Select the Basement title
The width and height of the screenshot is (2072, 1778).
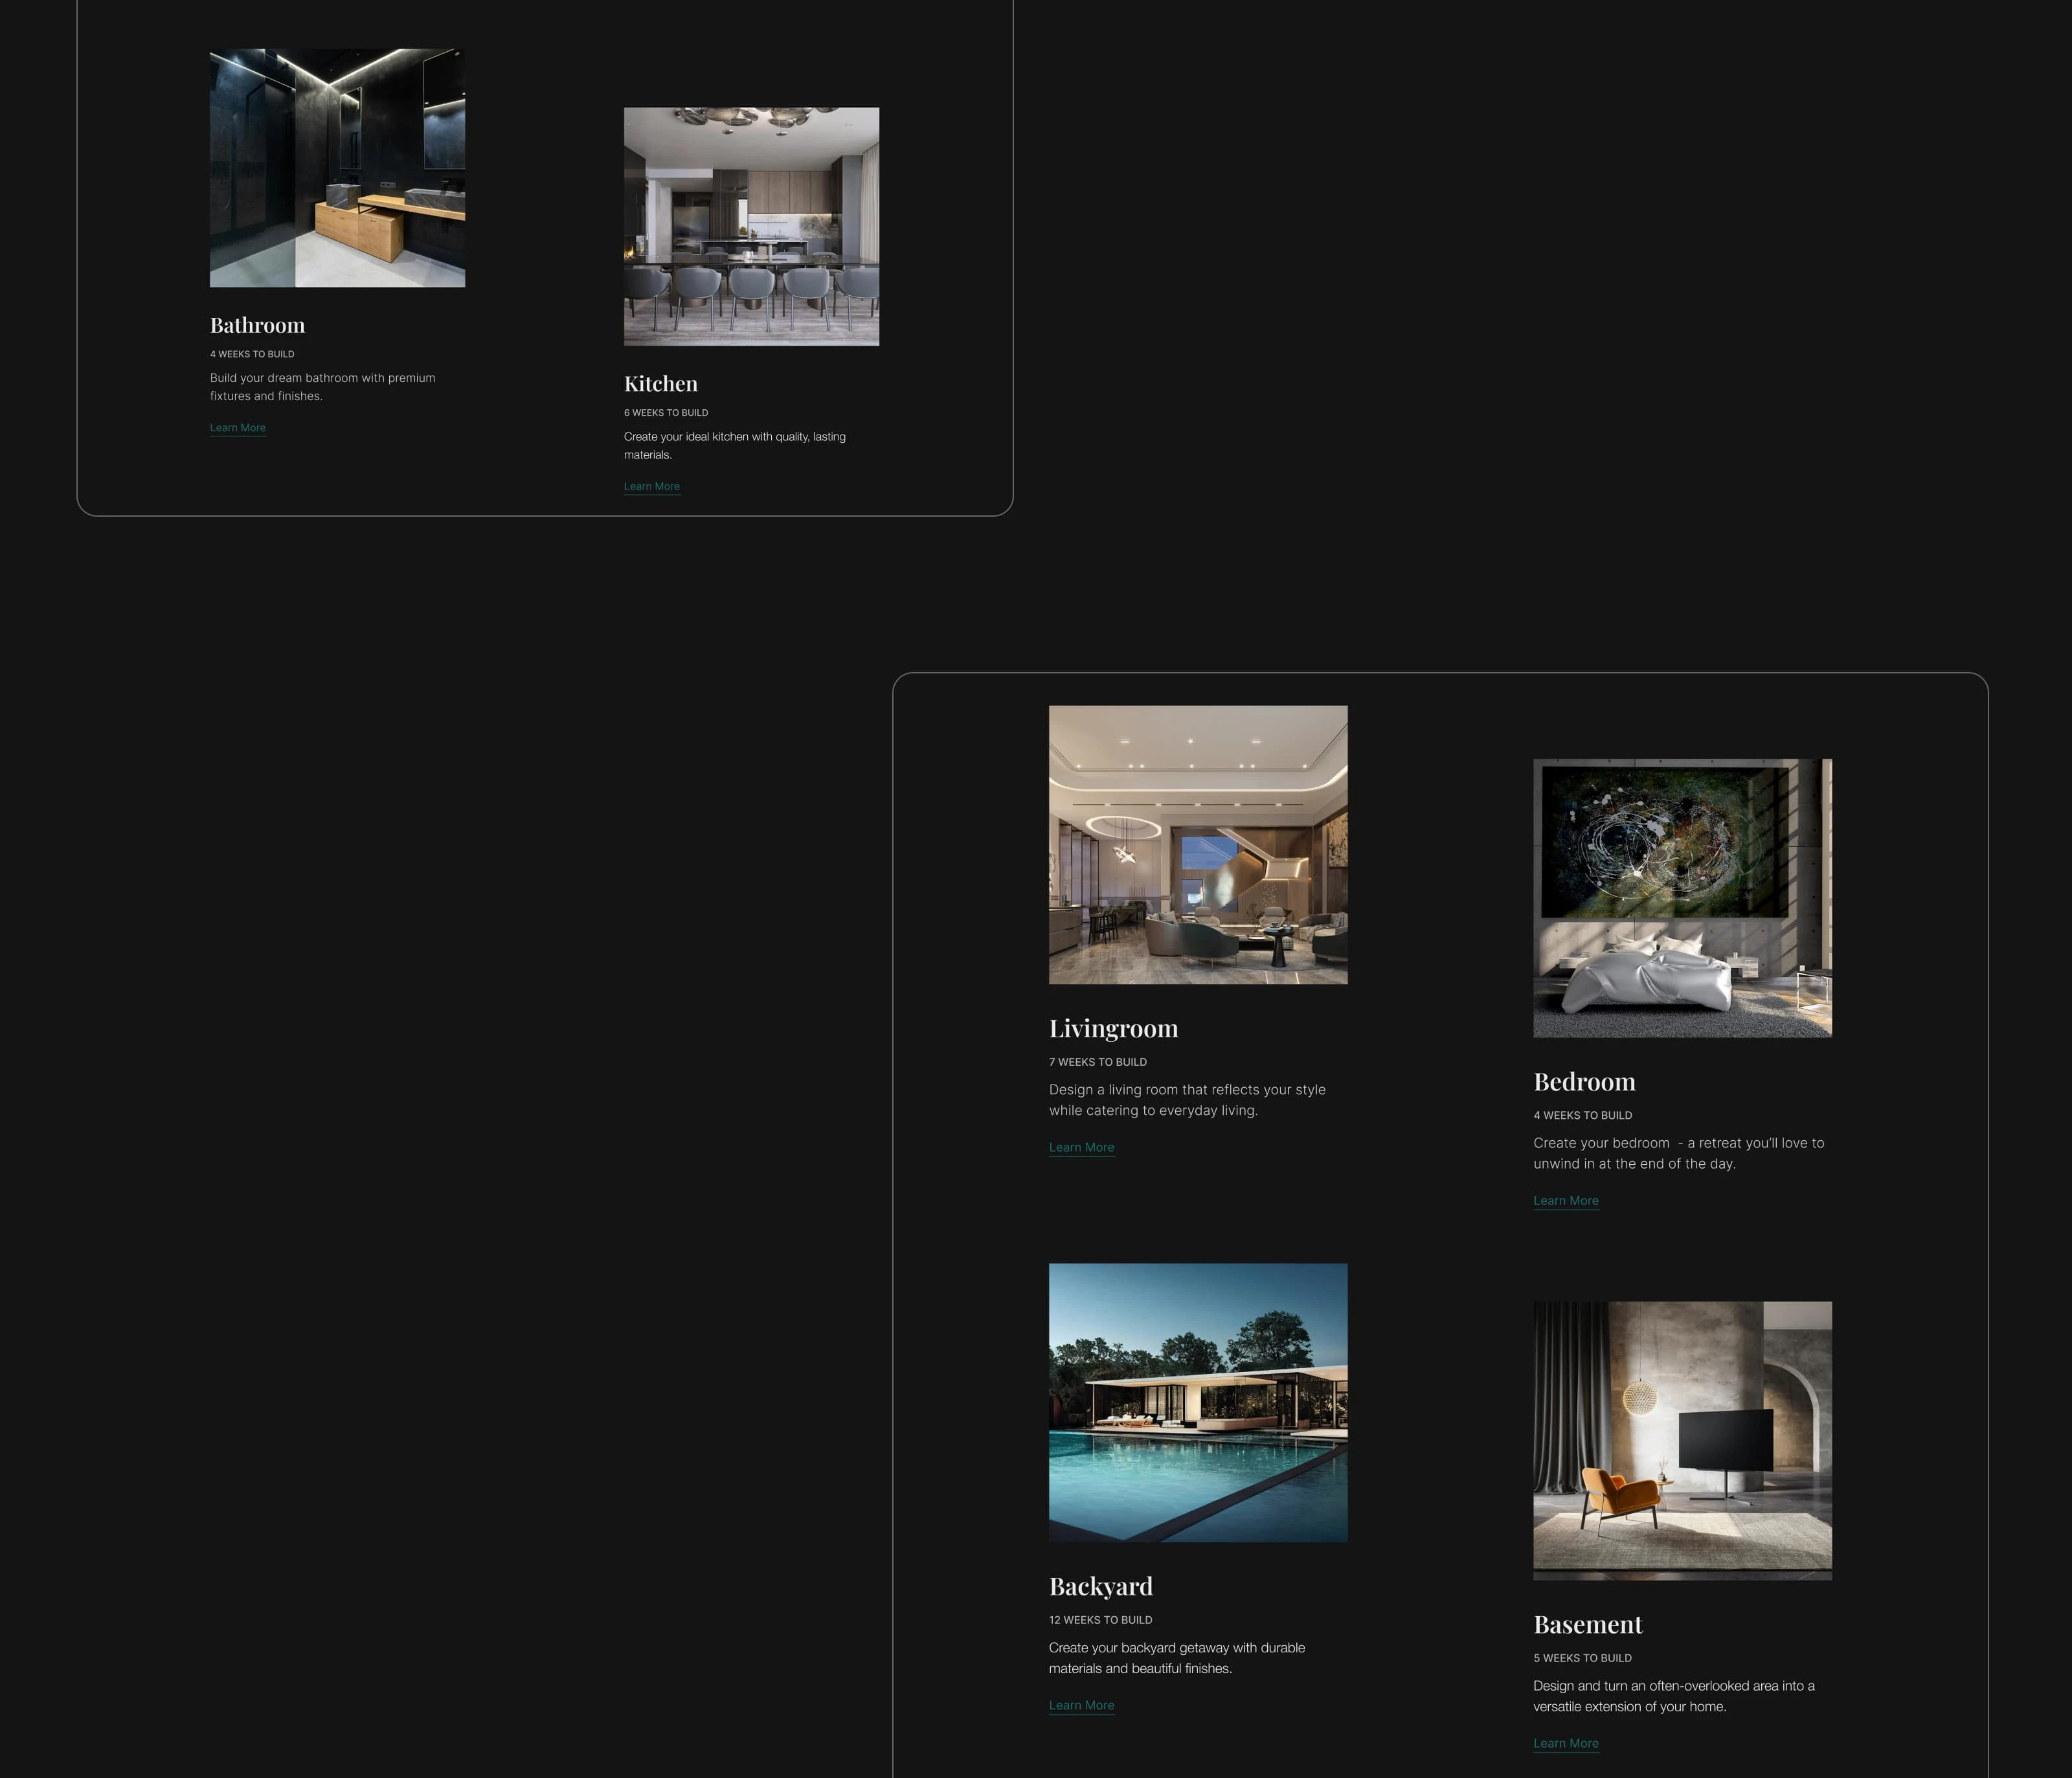click(1587, 1625)
